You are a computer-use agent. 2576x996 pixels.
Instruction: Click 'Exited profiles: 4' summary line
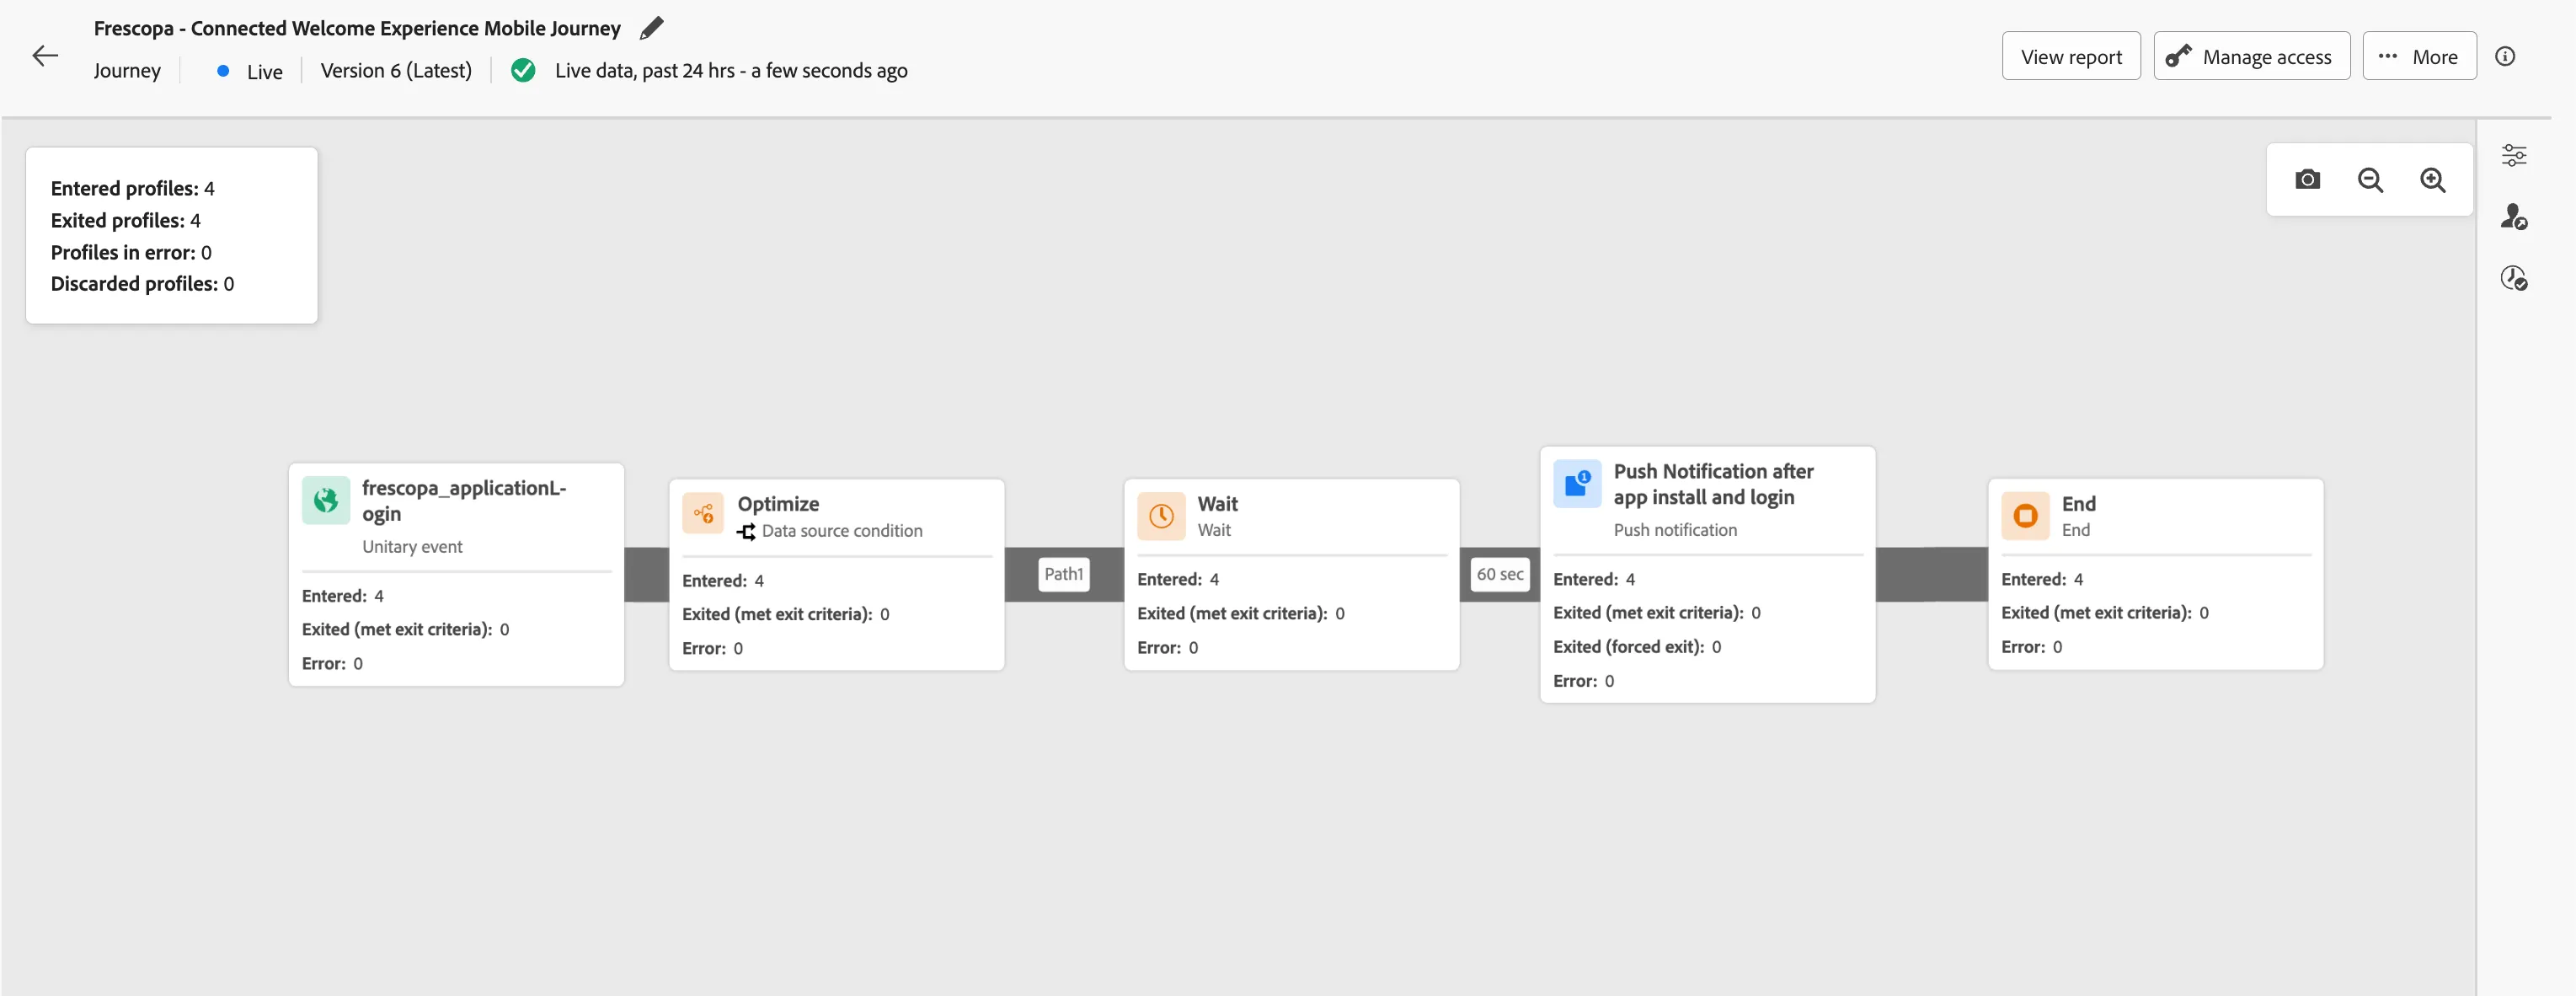coord(125,221)
